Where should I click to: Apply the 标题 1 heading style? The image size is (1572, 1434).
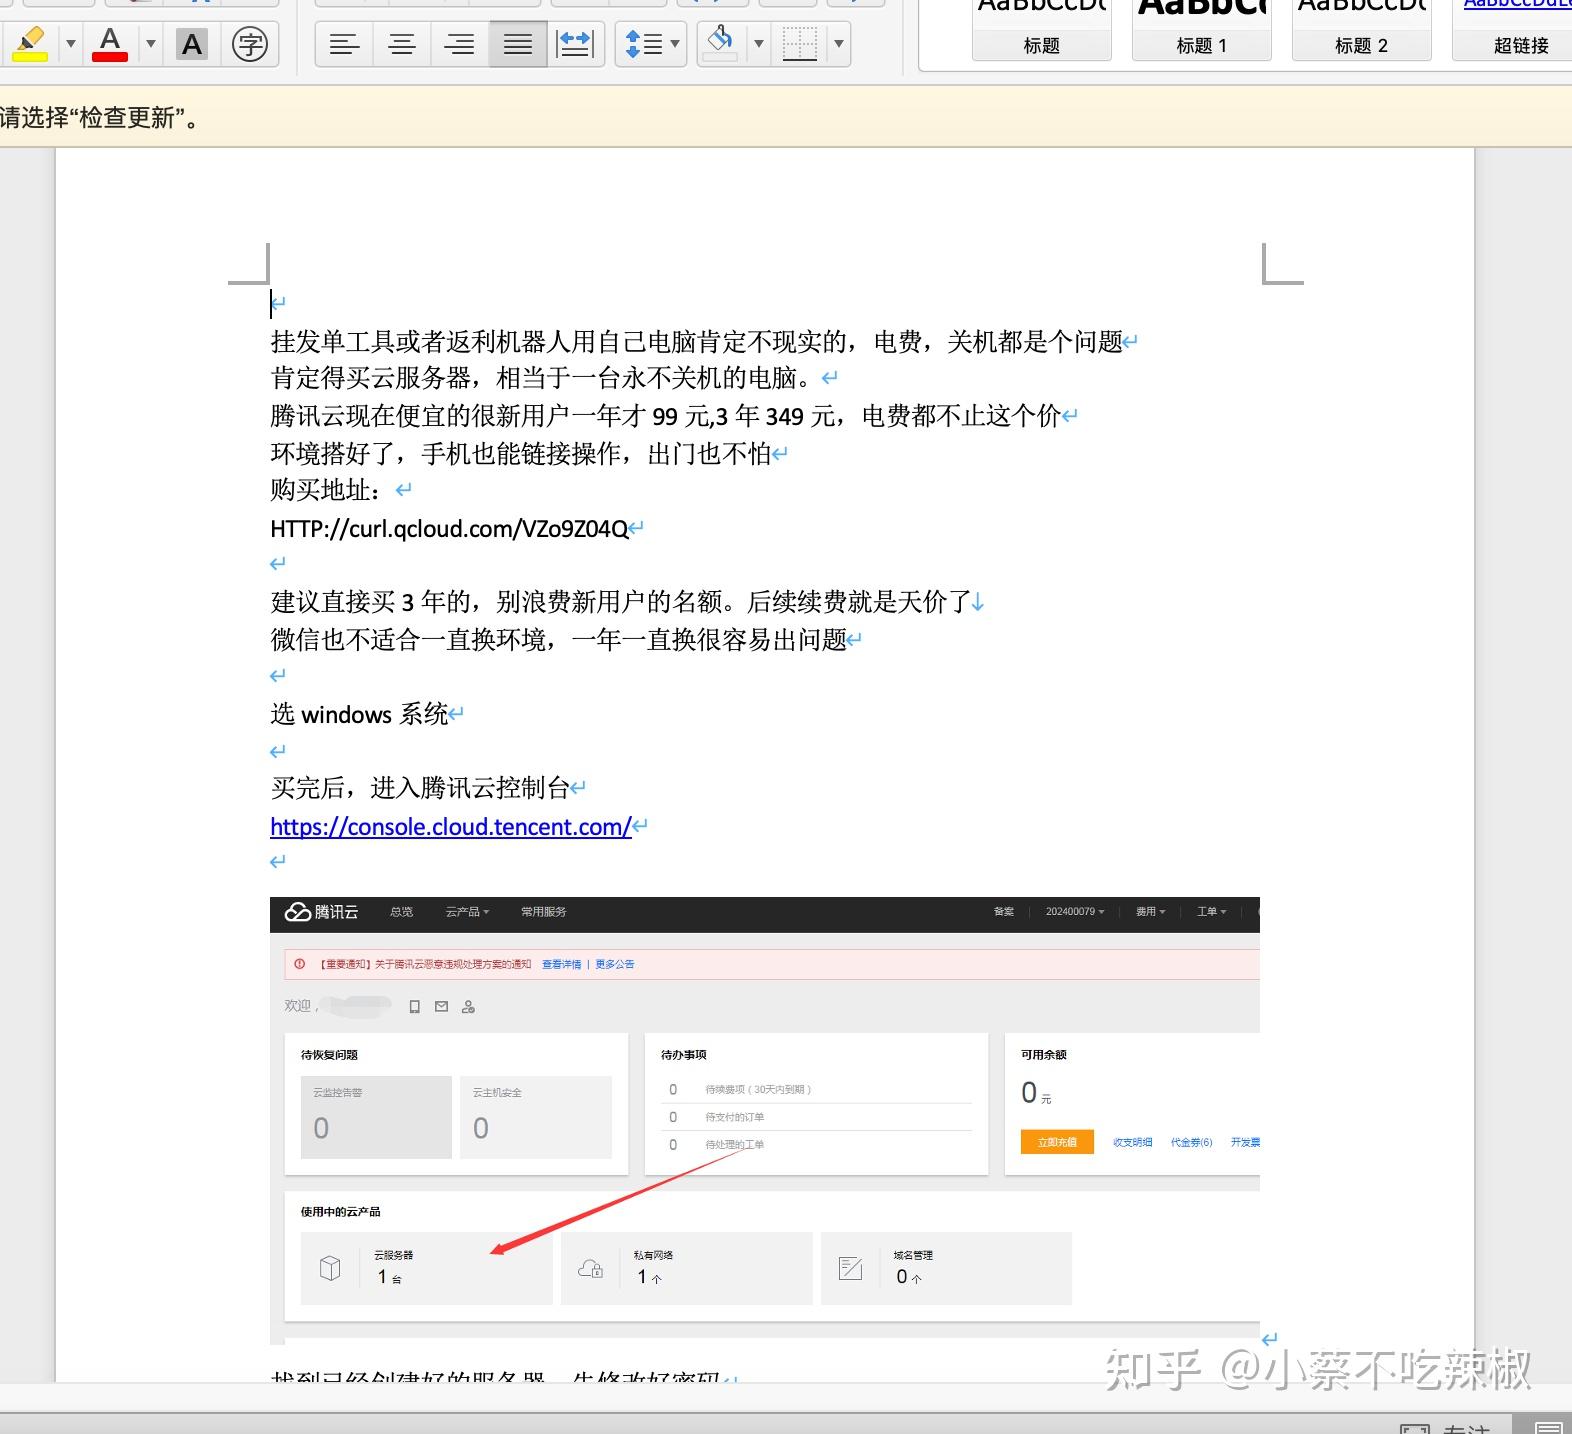[1202, 28]
